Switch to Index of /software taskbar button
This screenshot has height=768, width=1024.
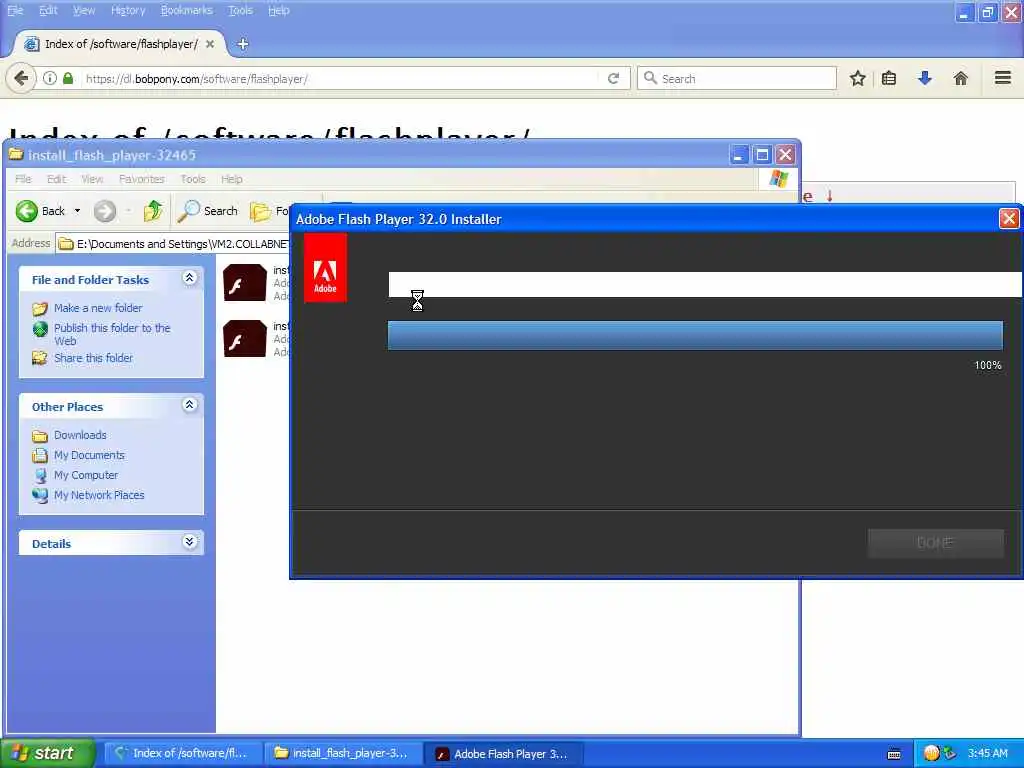click(183, 753)
